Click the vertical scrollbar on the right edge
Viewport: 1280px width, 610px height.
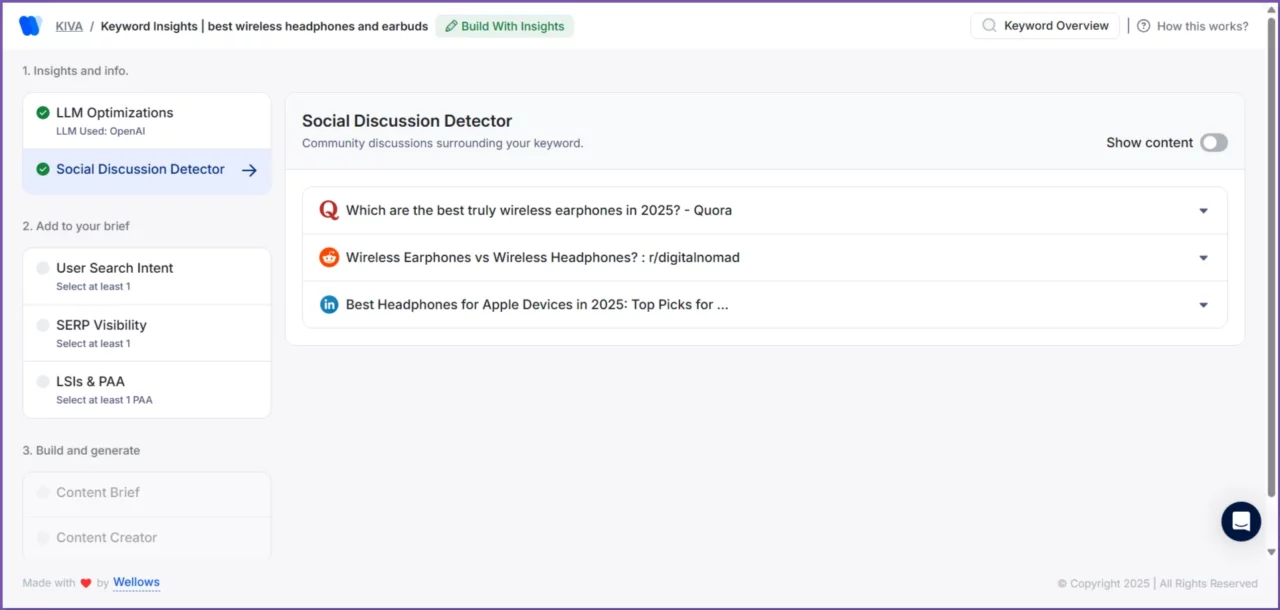(x=1271, y=300)
